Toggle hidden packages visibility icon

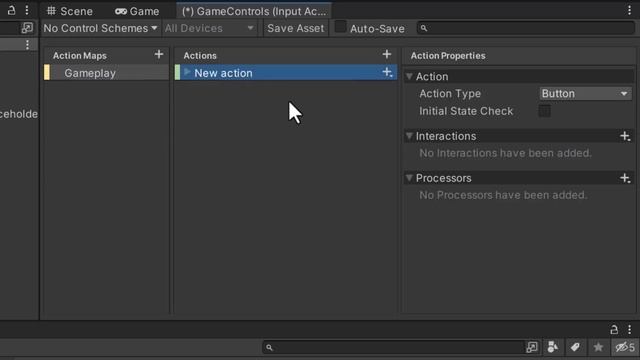click(x=625, y=347)
